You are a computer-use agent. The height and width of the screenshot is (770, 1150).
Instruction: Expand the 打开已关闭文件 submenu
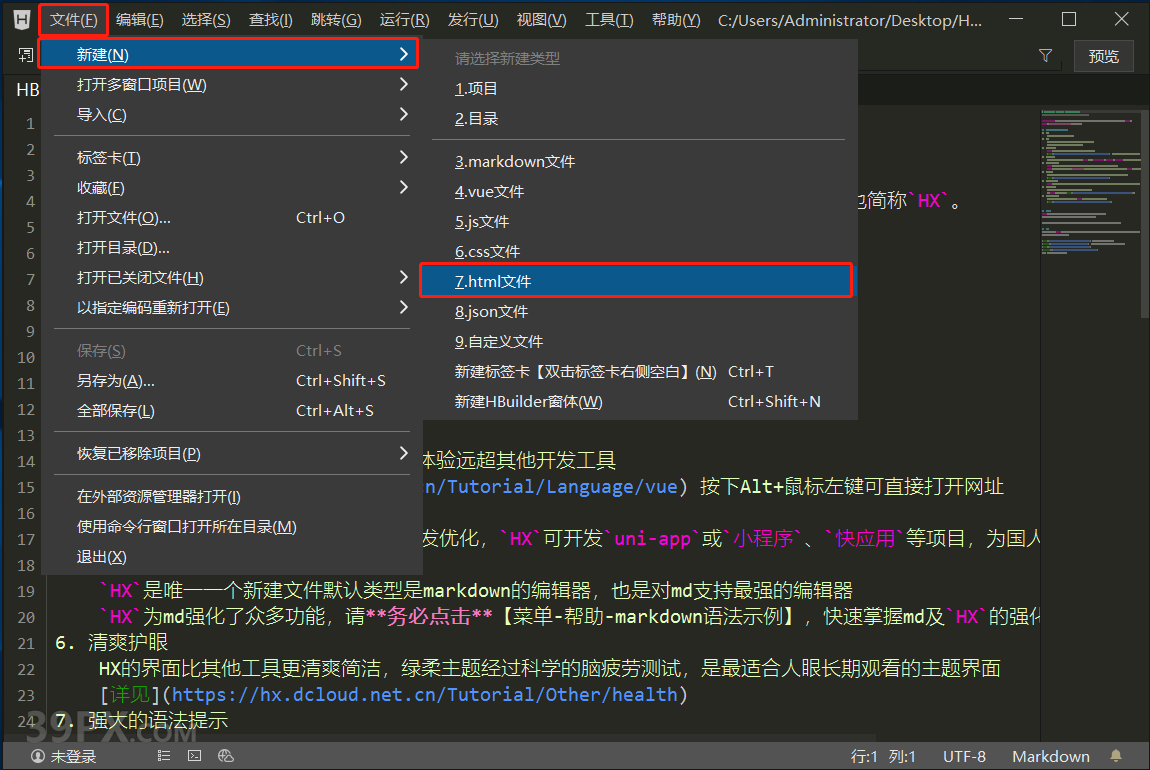click(404, 276)
